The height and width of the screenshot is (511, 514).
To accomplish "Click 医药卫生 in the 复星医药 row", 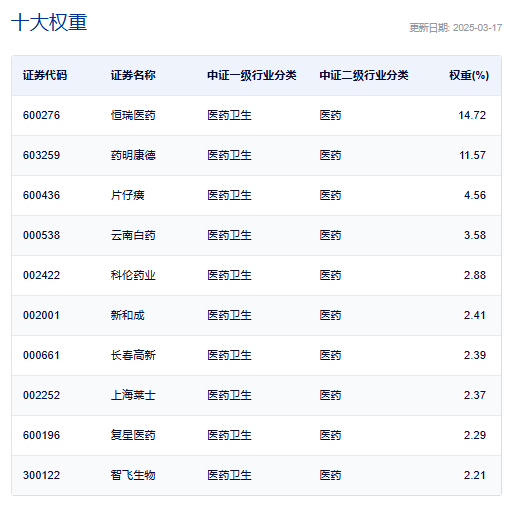I will (x=229, y=435).
